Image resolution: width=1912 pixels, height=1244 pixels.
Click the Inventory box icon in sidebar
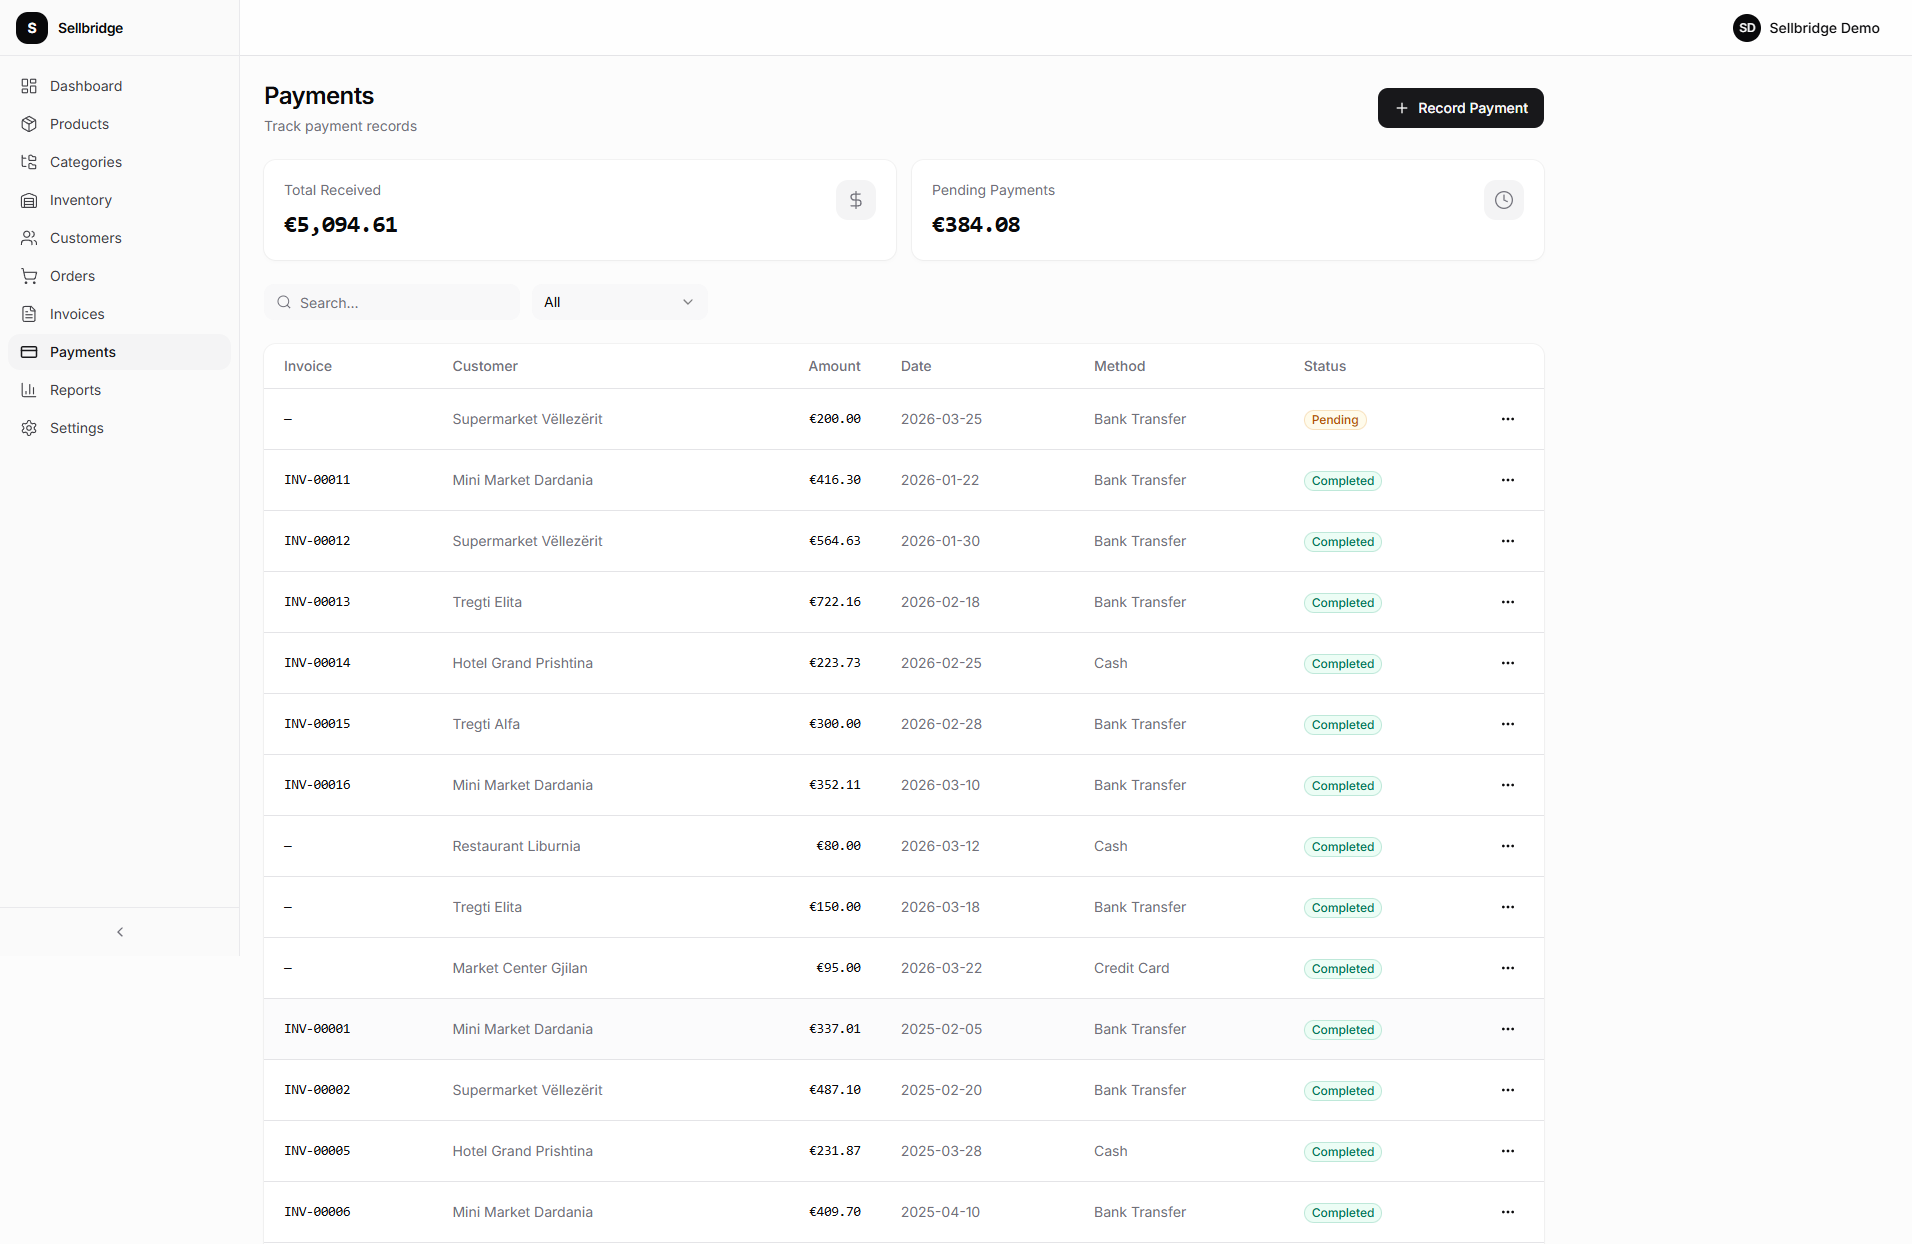click(x=30, y=200)
